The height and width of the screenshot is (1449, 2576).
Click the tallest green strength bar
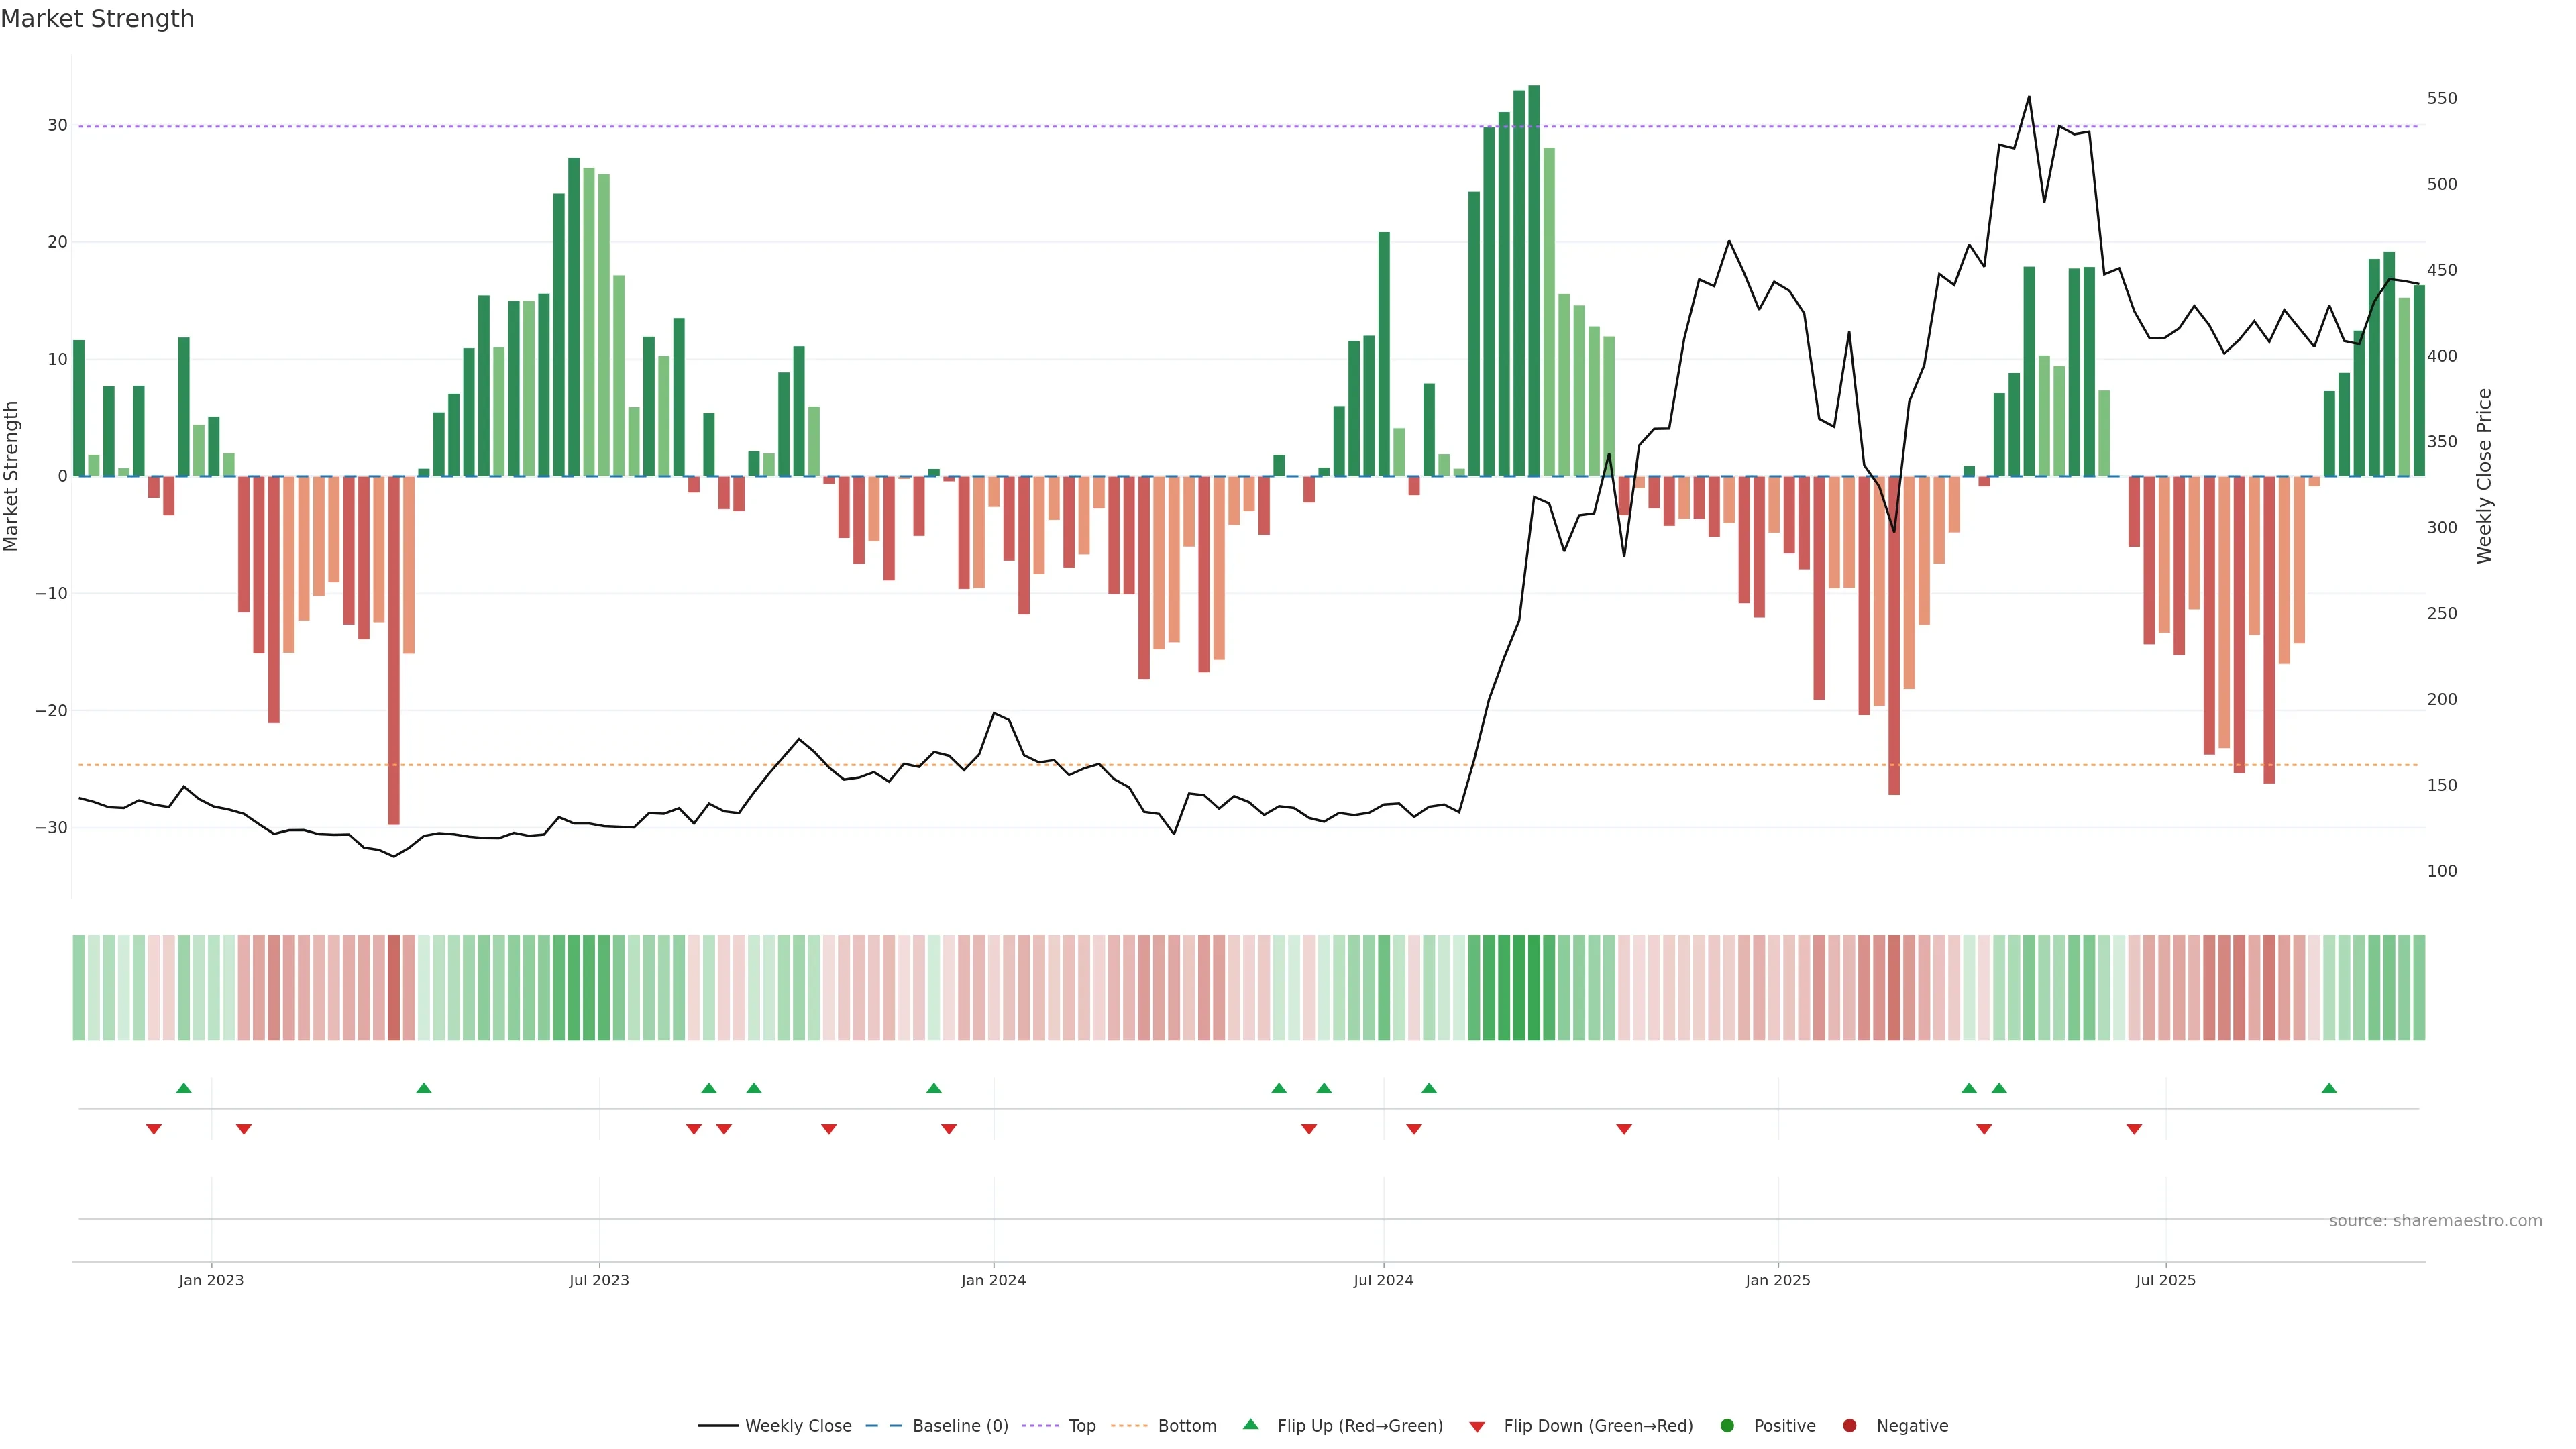[x=1534, y=280]
